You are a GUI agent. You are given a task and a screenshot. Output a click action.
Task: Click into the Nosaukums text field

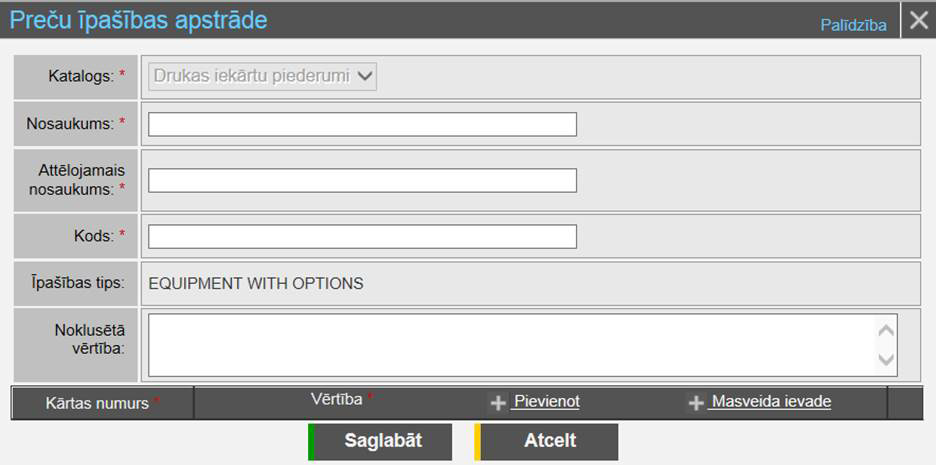(x=362, y=124)
